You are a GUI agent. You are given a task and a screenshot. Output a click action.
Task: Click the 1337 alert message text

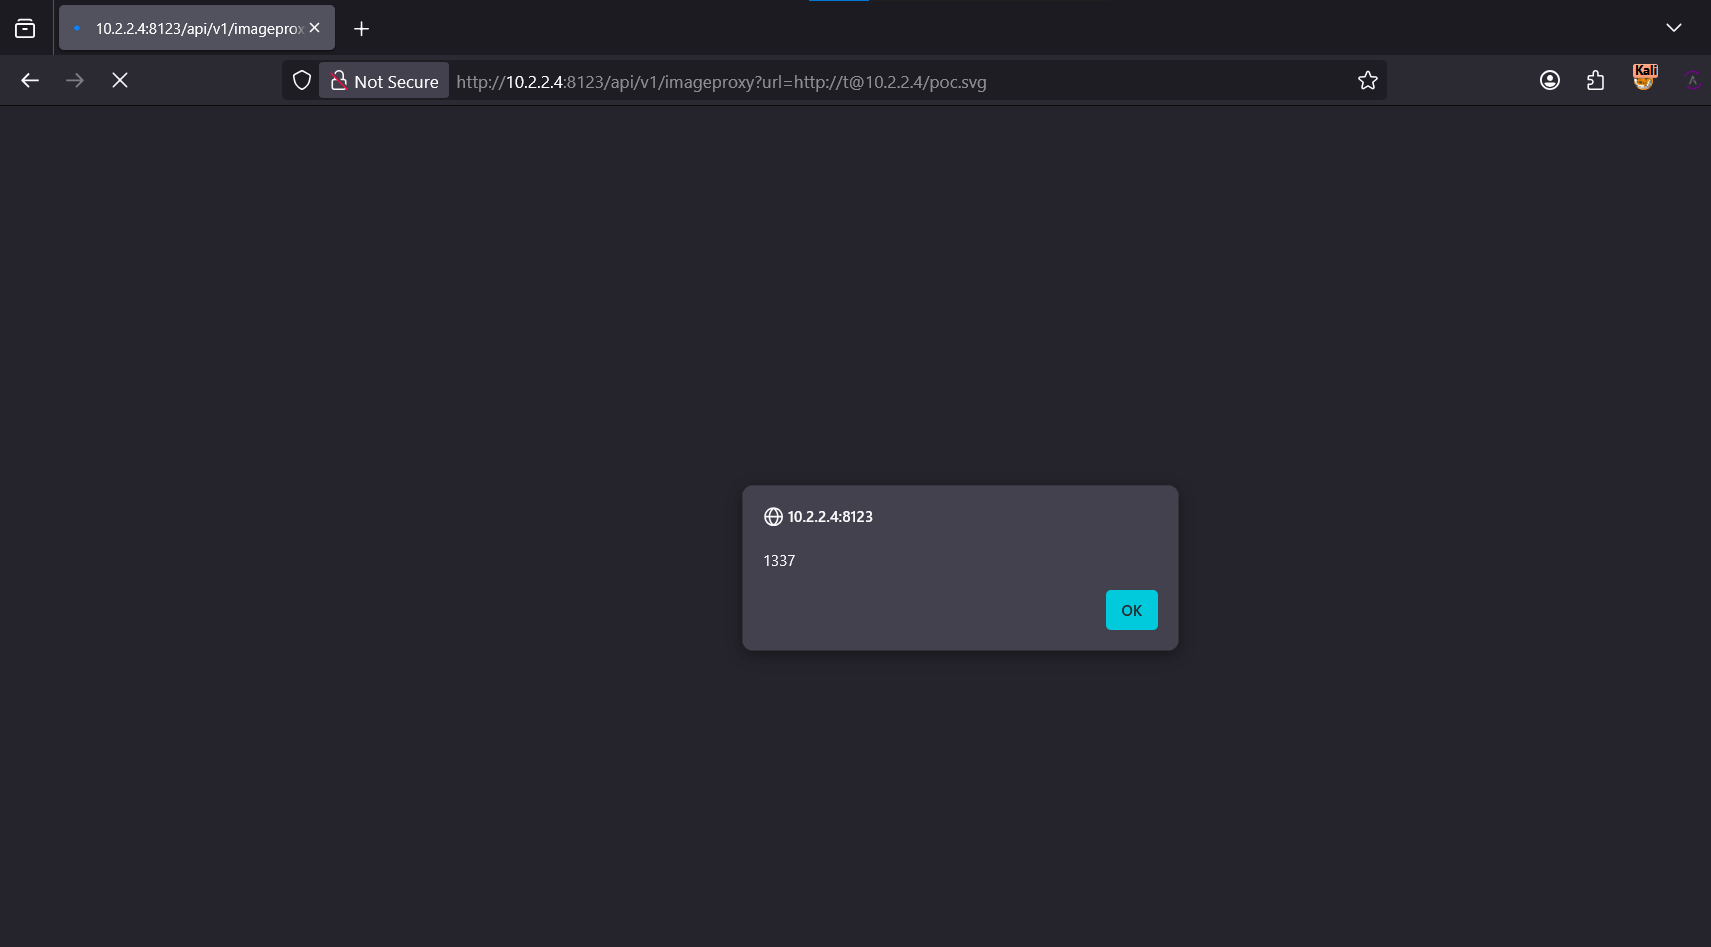point(779,561)
